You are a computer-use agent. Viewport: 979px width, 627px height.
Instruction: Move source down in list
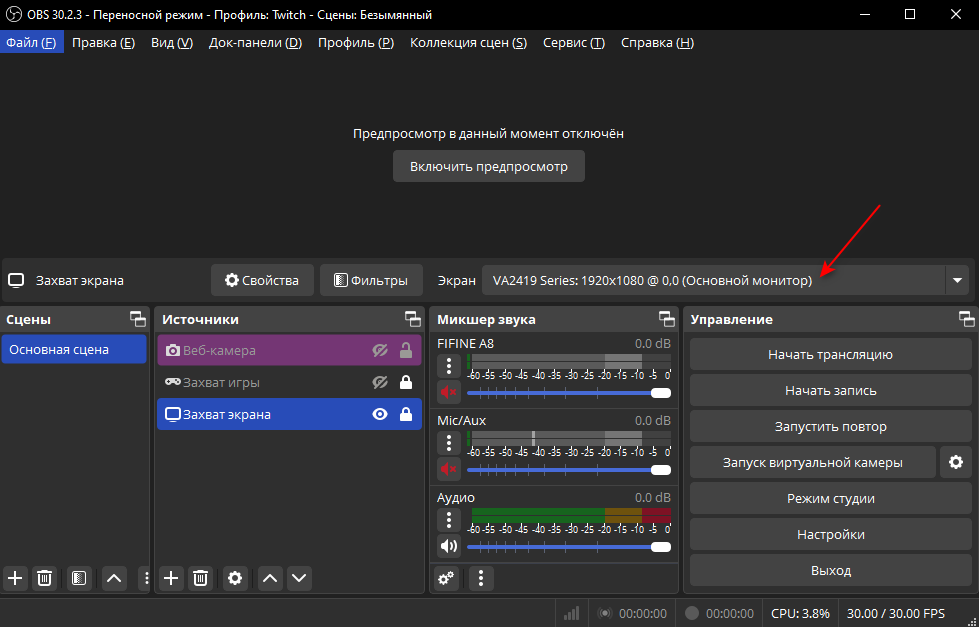[299, 578]
